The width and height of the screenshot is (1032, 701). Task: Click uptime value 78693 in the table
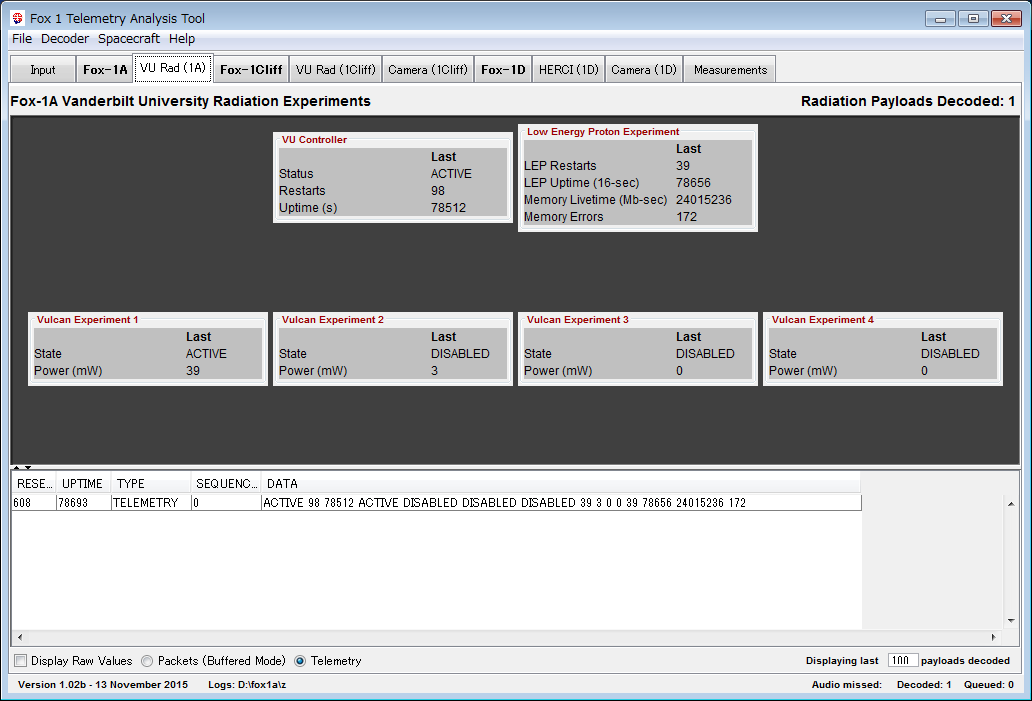[x=83, y=503]
